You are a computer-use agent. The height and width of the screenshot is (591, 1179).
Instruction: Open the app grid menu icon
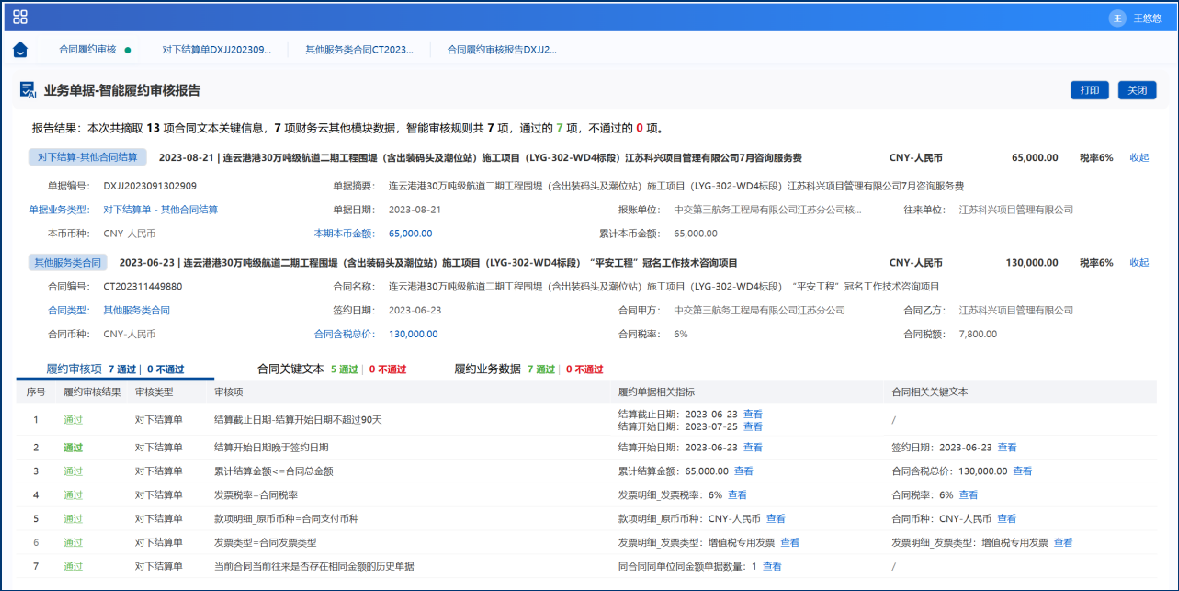(21, 17)
